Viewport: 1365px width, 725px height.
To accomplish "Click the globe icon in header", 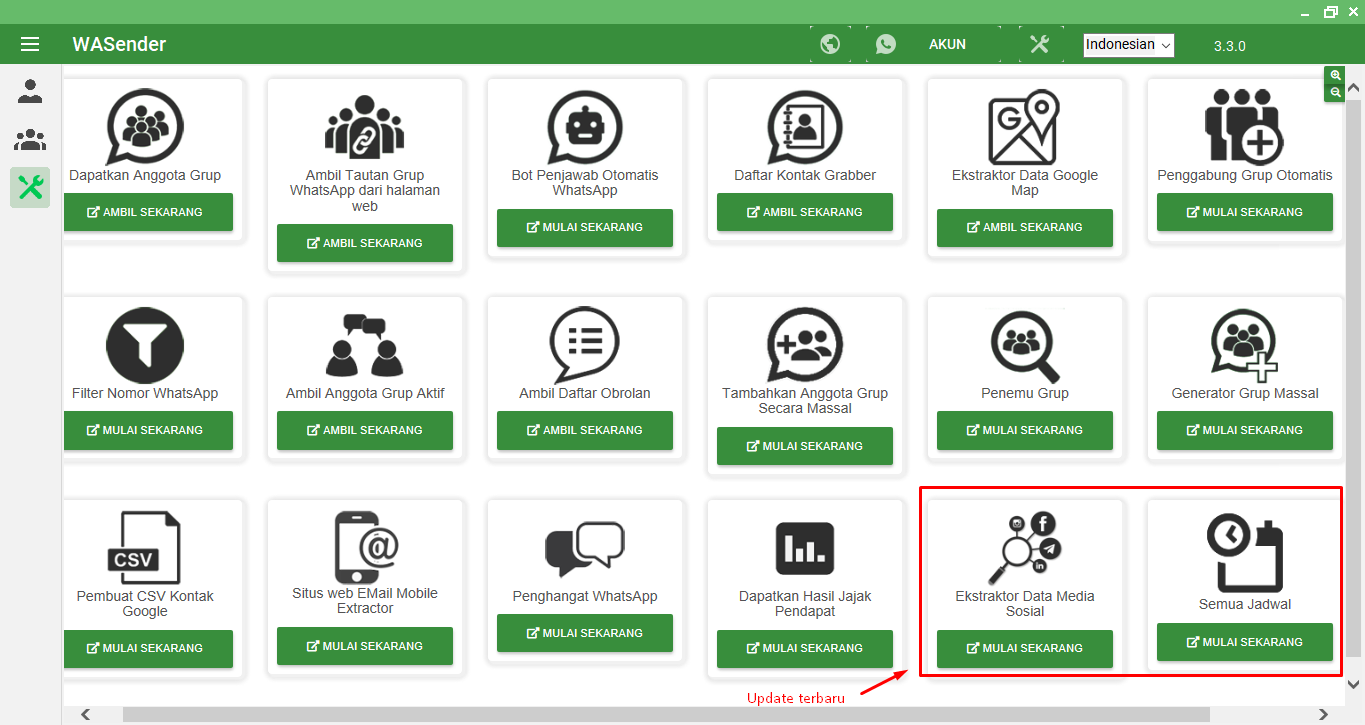I will (x=829, y=44).
